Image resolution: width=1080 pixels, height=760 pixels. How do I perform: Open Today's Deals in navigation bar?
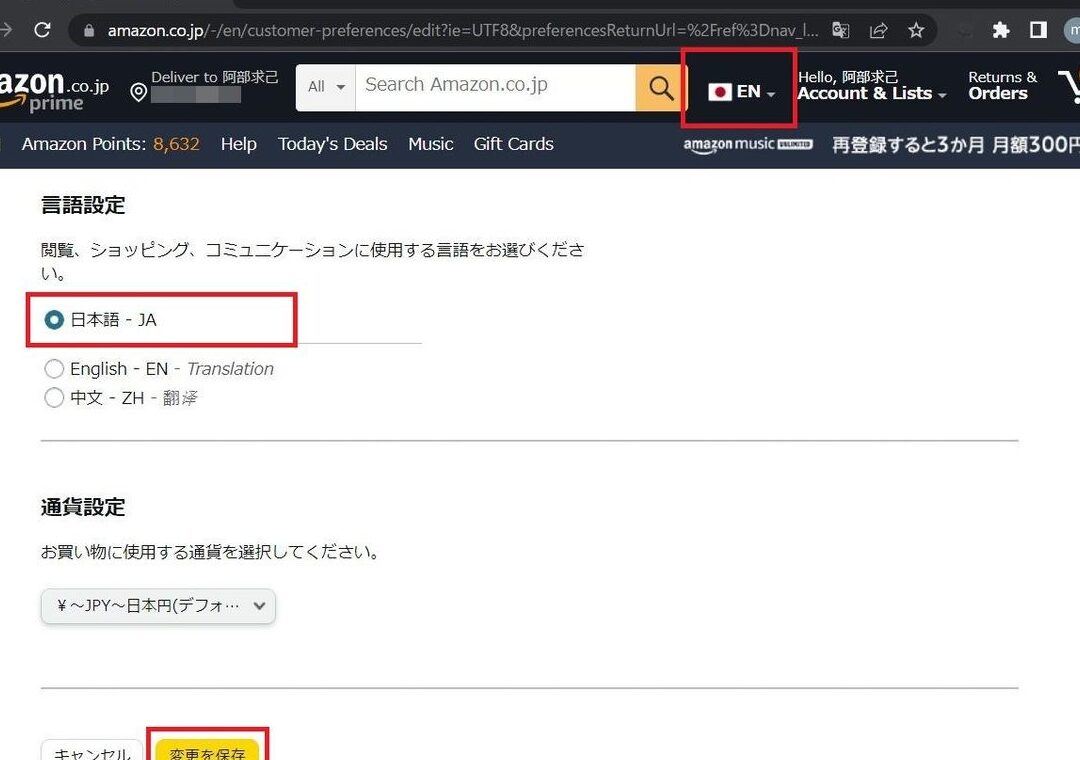pyautogui.click(x=332, y=144)
